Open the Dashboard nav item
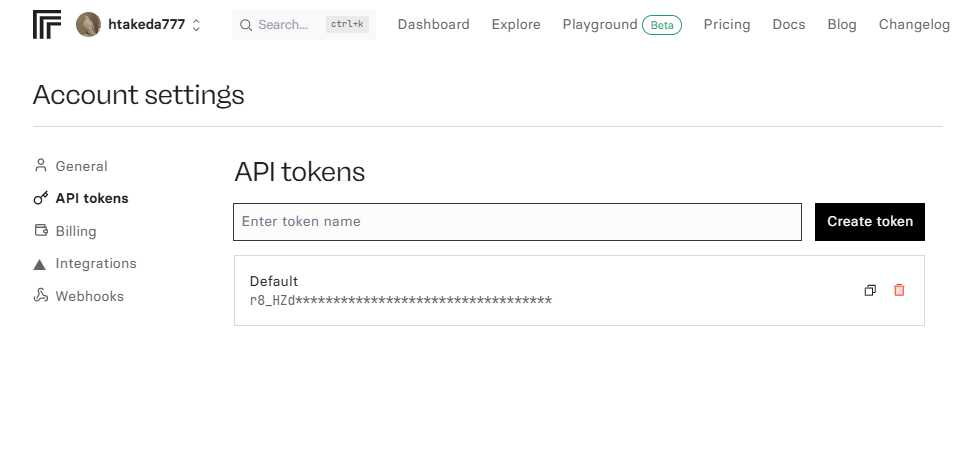Viewport: 979px width, 461px height. coord(433,25)
